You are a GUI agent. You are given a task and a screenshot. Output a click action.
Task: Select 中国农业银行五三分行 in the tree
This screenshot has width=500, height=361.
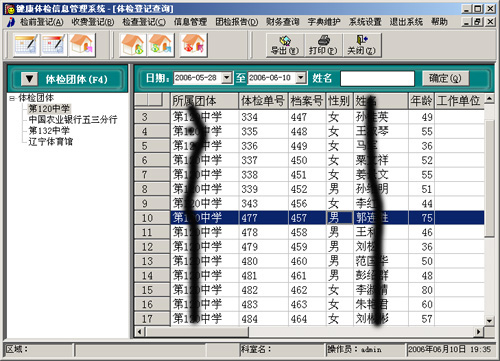point(73,119)
